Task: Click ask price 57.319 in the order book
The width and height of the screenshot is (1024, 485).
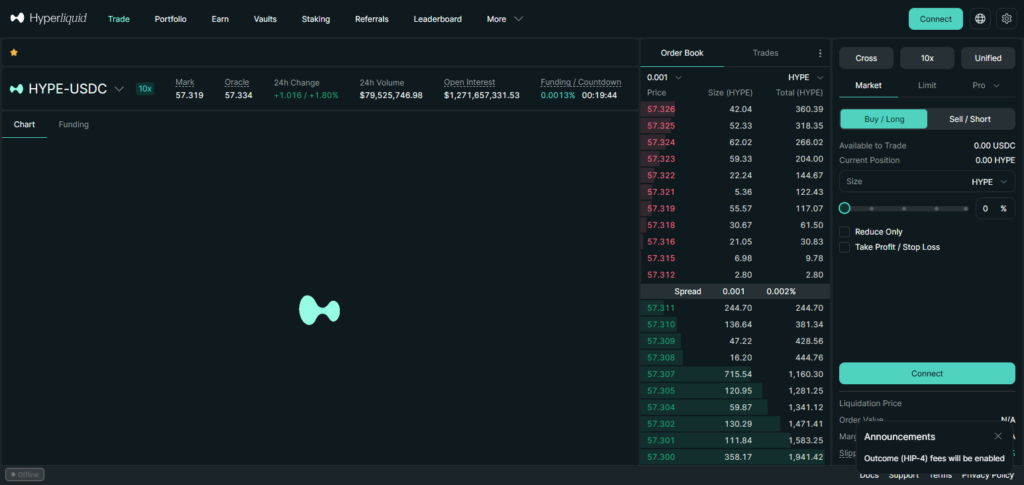Action: tap(661, 208)
